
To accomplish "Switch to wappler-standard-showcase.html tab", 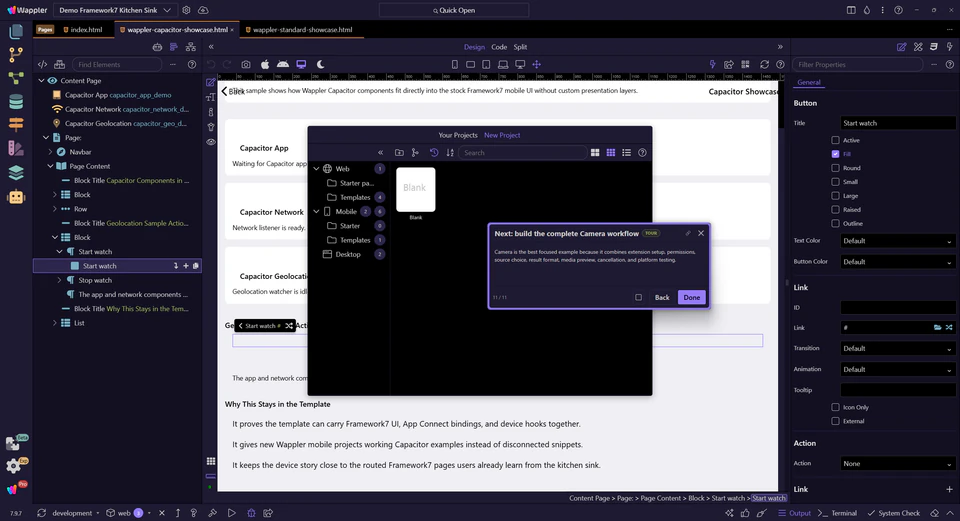I will pos(299,29).
